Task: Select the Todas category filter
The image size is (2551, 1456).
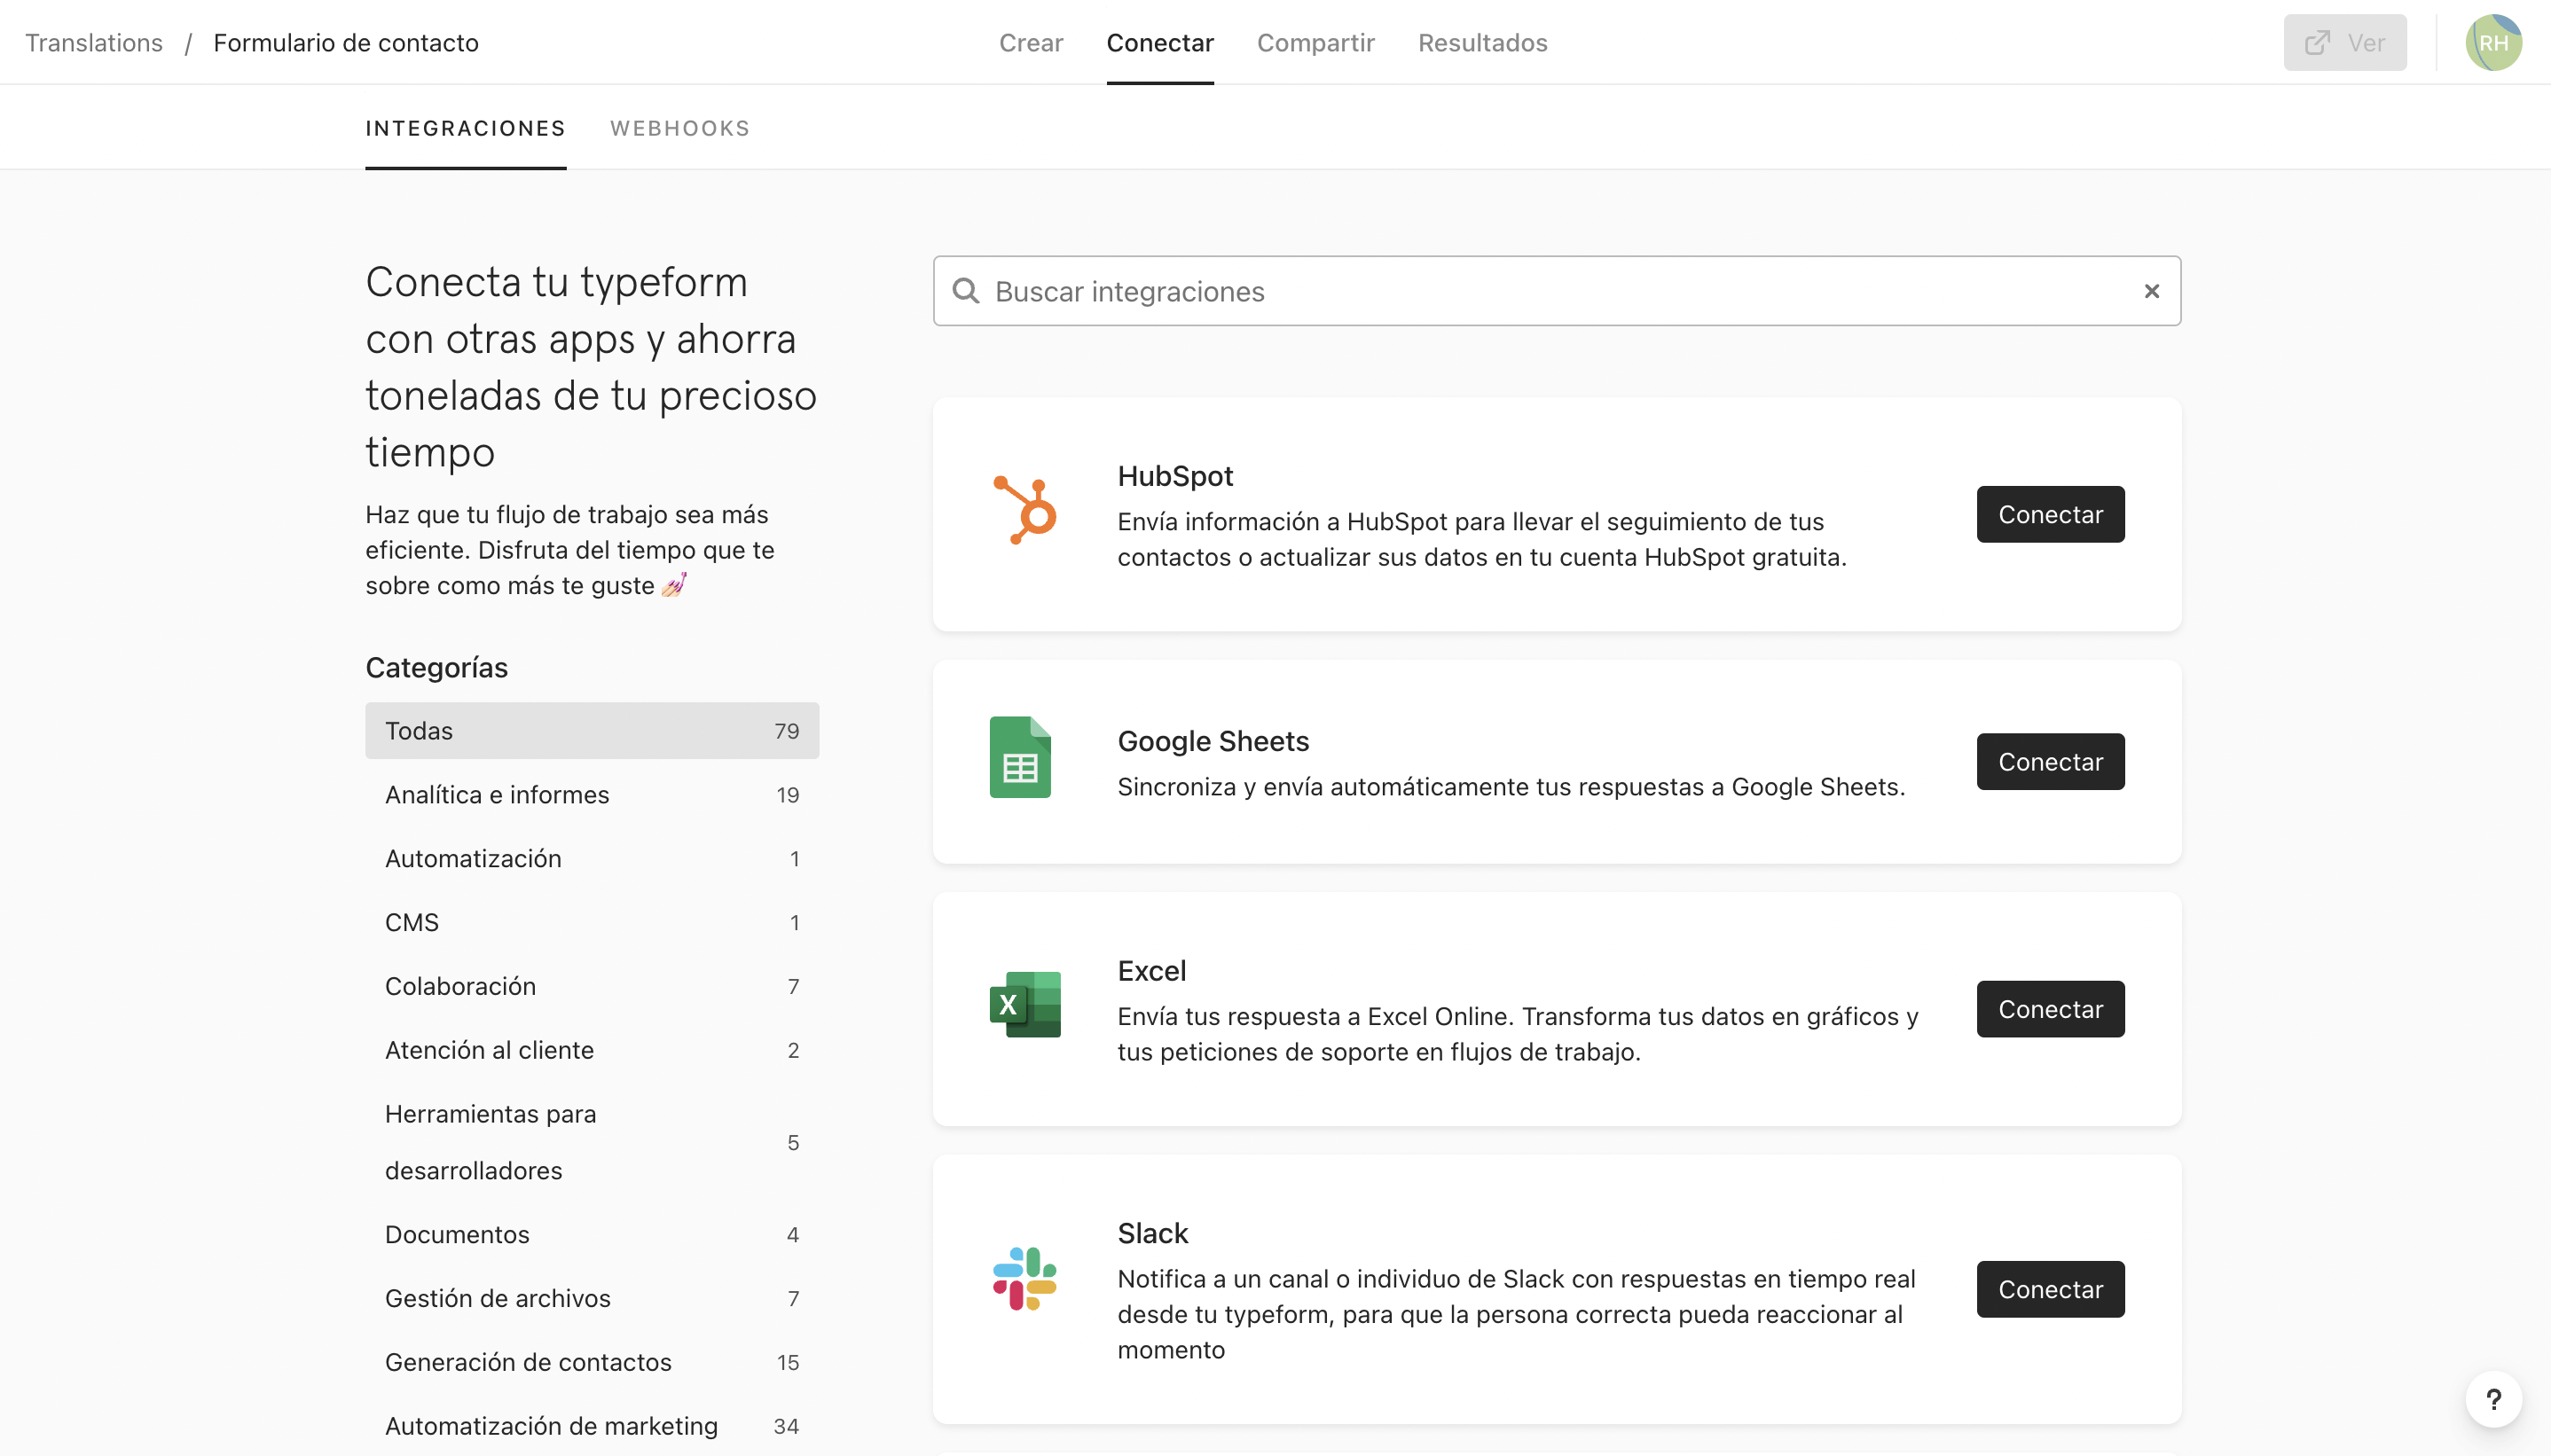Action: (593, 731)
